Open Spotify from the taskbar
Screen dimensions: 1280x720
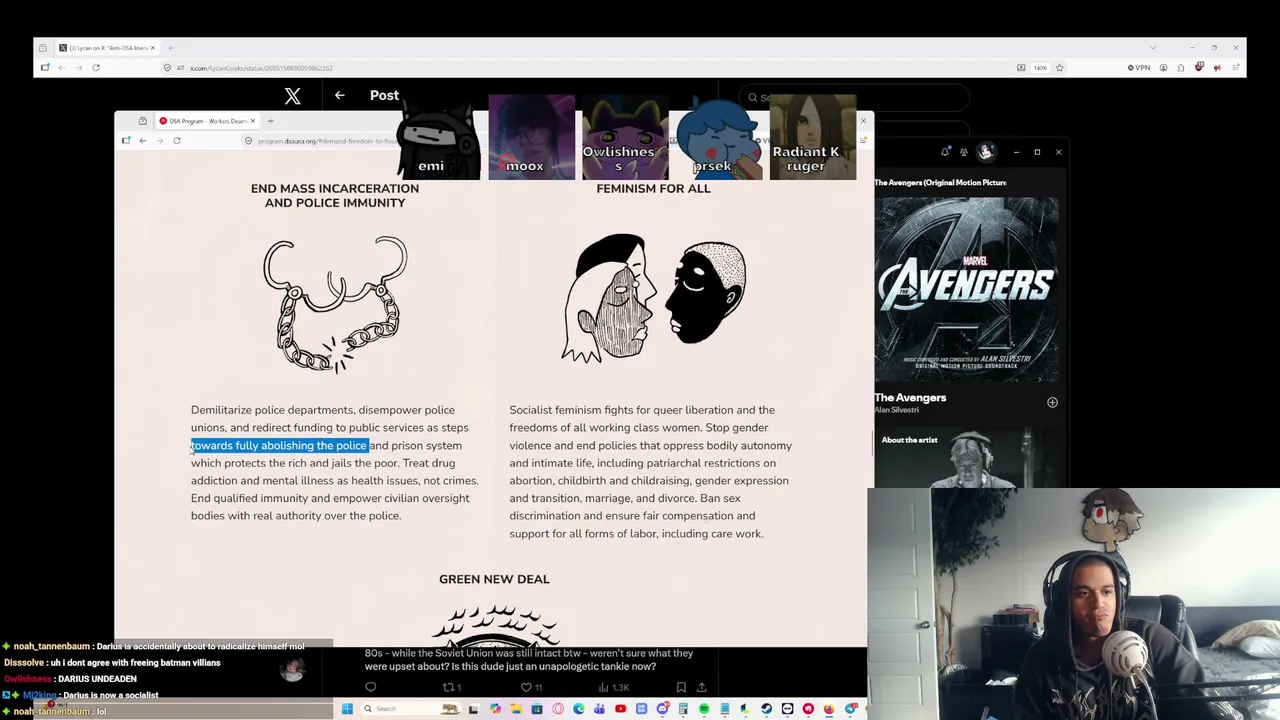pyautogui.click(x=704, y=709)
